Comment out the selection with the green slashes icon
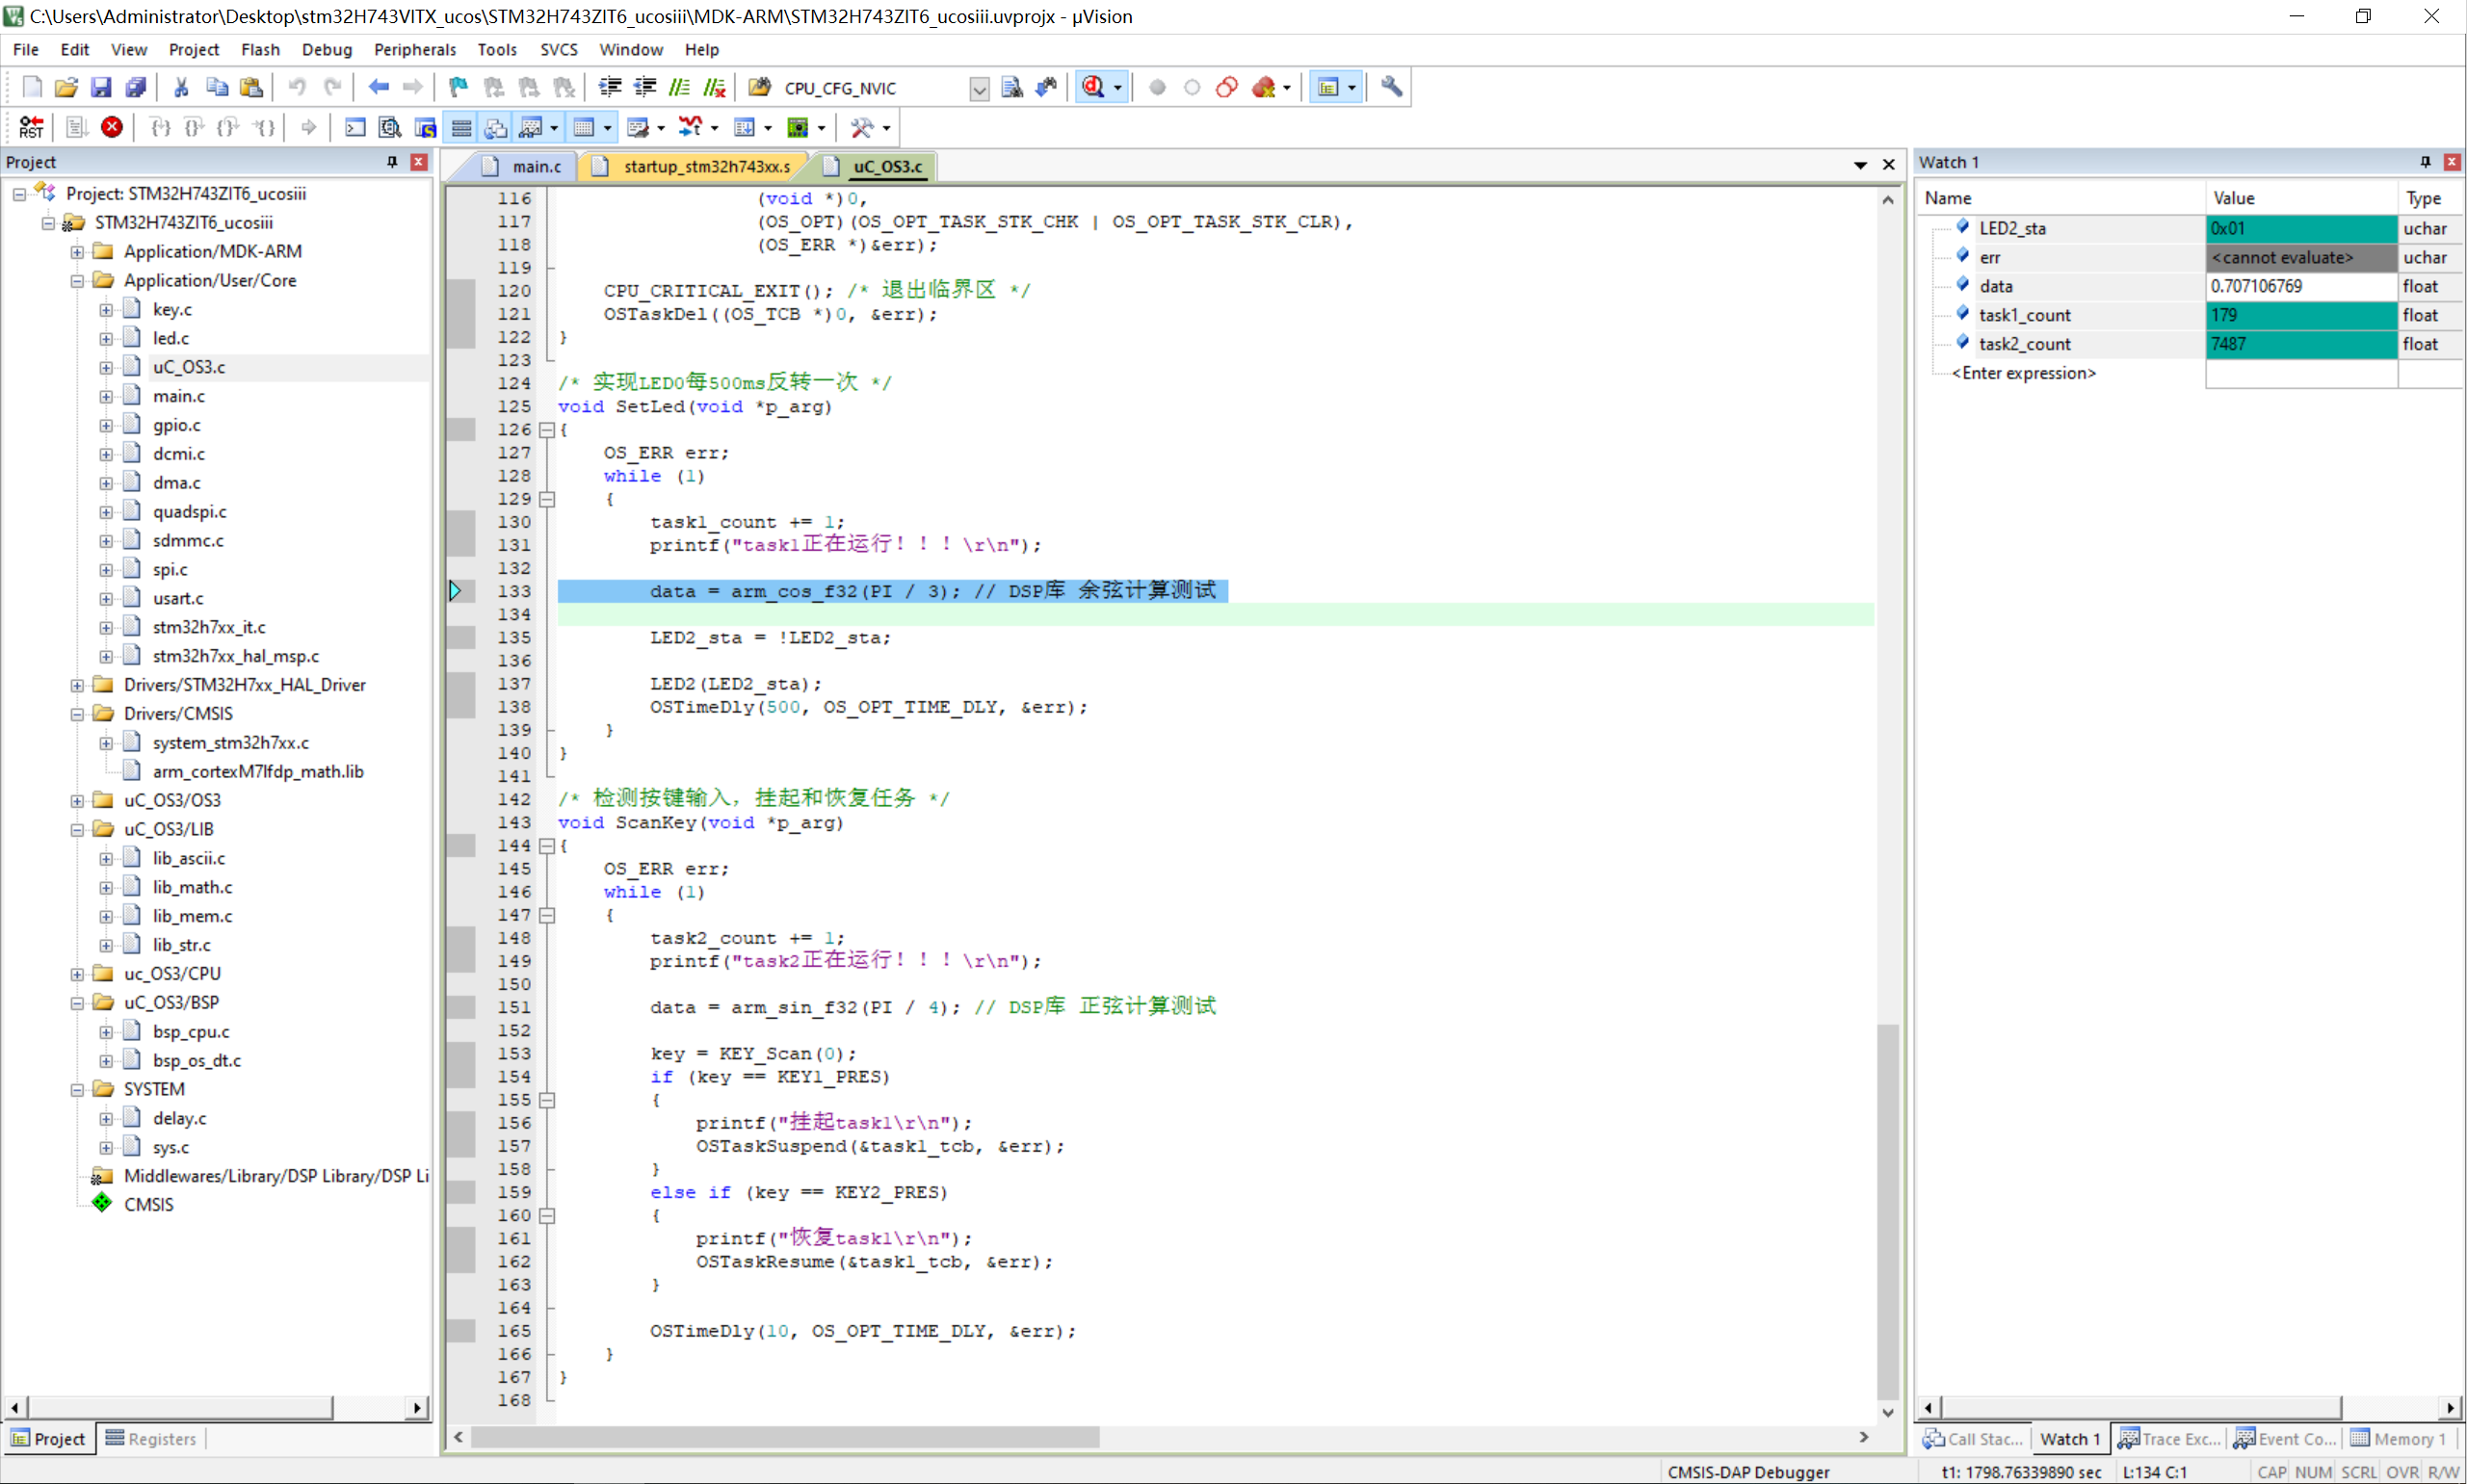Screen dimensions: 2467x1484 (680, 88)
